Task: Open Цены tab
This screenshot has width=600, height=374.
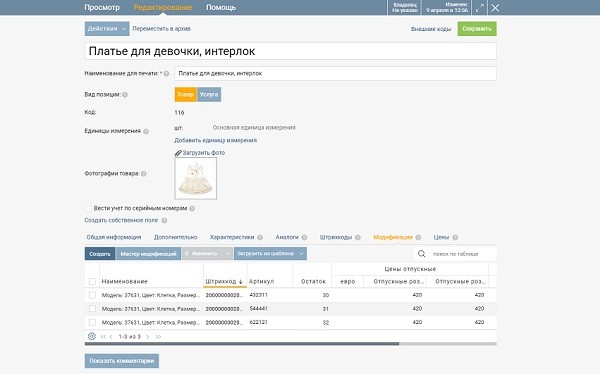Action: click(x=441, y=237)
